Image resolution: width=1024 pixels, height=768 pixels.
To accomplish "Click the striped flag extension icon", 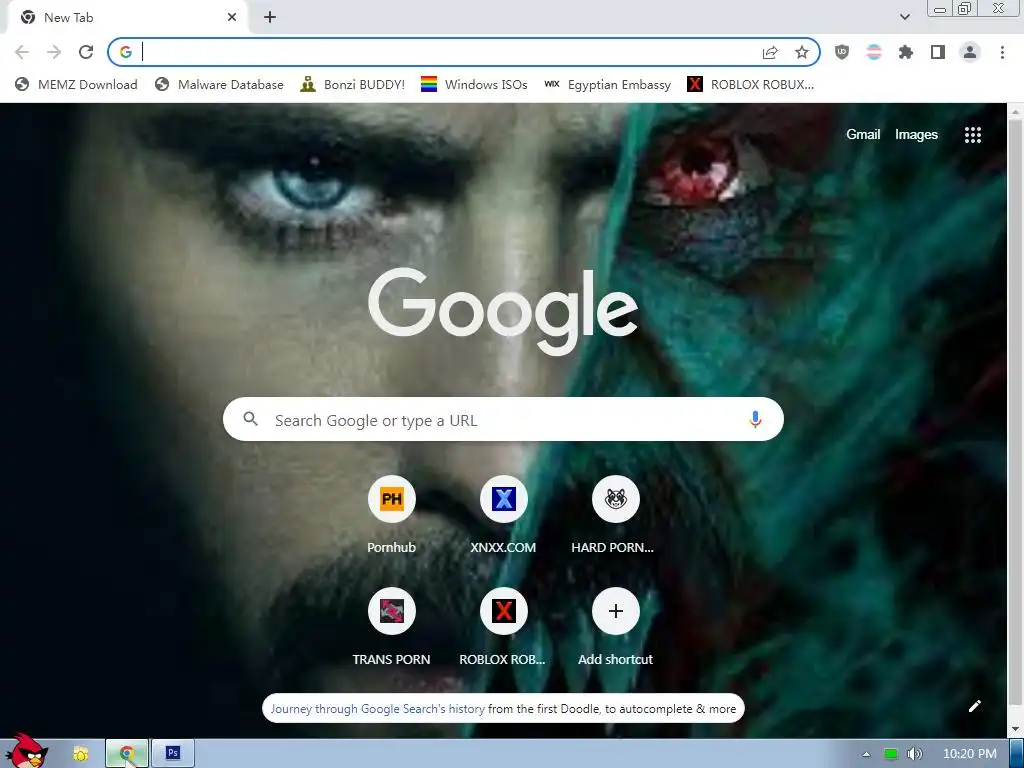I will [x=874, y=52].
